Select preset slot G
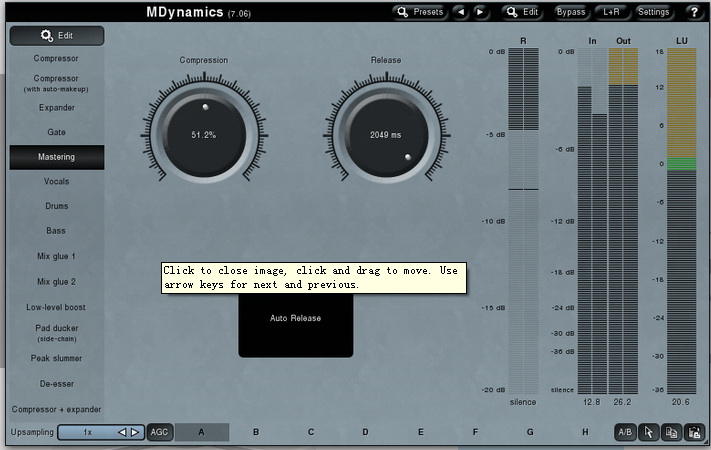711x450 pixels. click(x=530, y=432)
